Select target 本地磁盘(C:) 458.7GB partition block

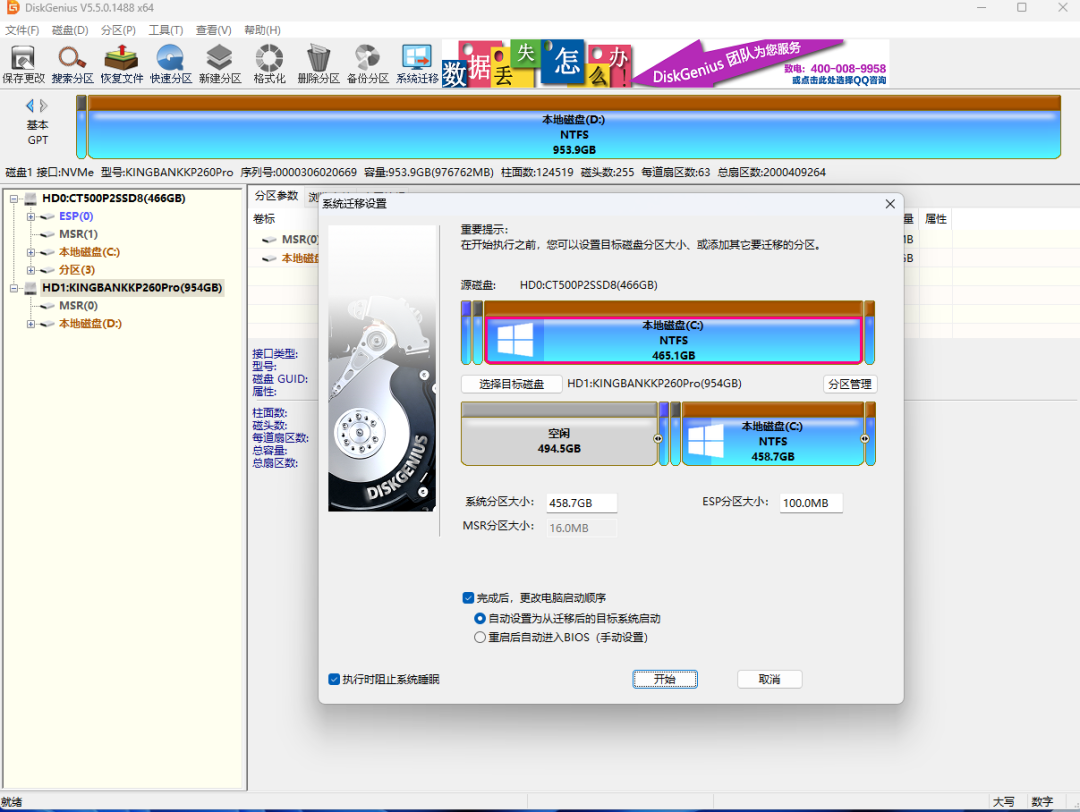pyautogui.click(x=773, y=435)
